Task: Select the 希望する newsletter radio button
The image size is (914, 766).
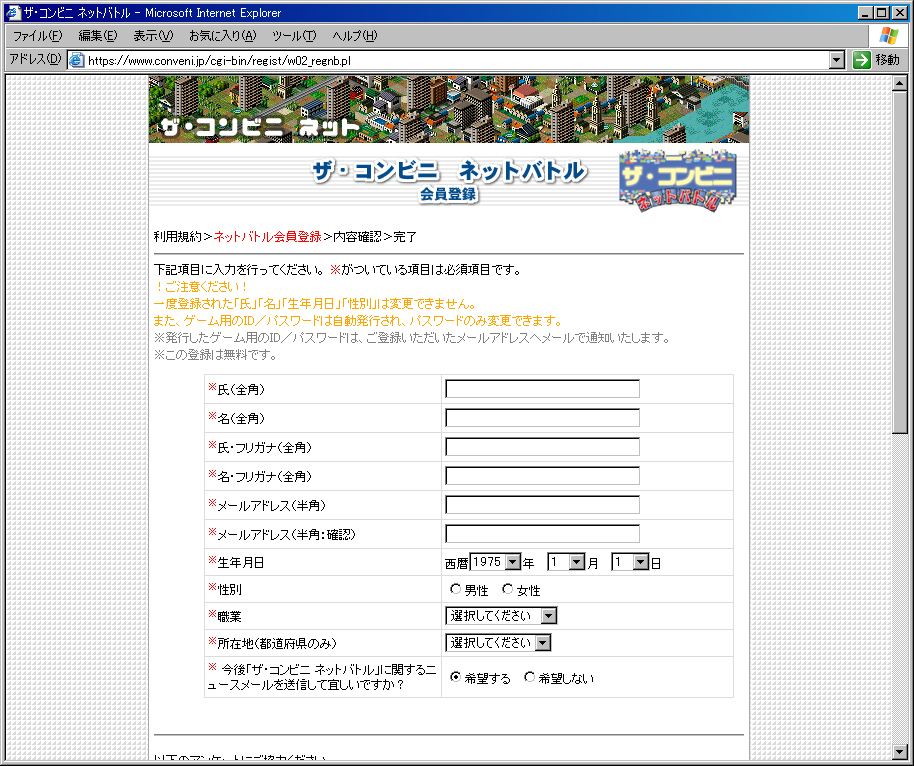Action: (x=455, y=677)
